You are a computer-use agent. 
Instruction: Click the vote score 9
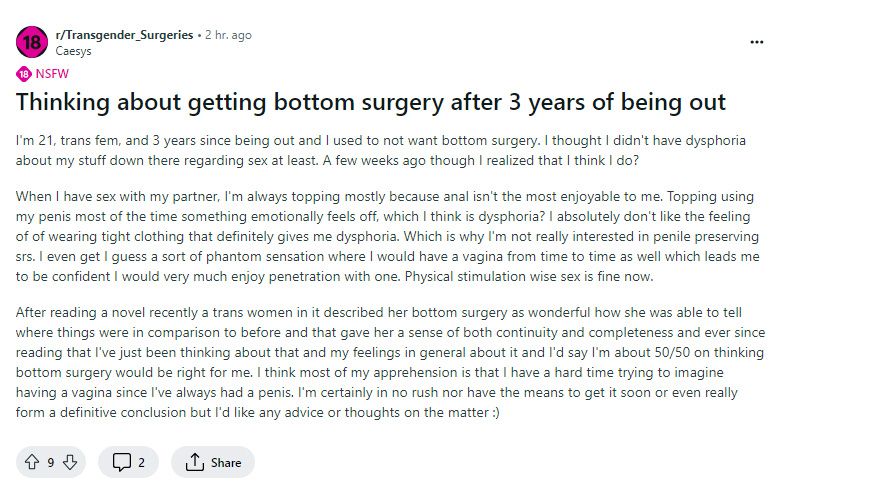tap(51, 462)
